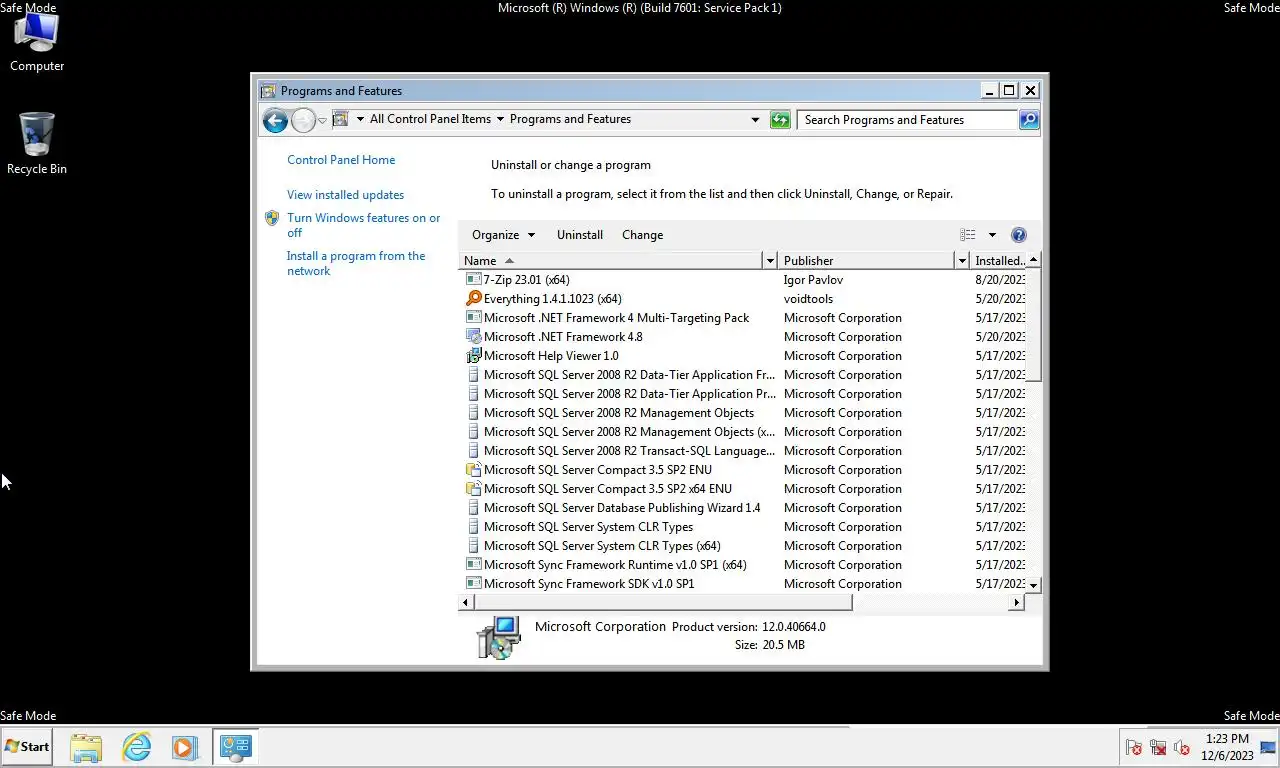The width and height of the screenshot is (1280, 768).
Task: Click the Change your view icon
Action: coord(968,235)
